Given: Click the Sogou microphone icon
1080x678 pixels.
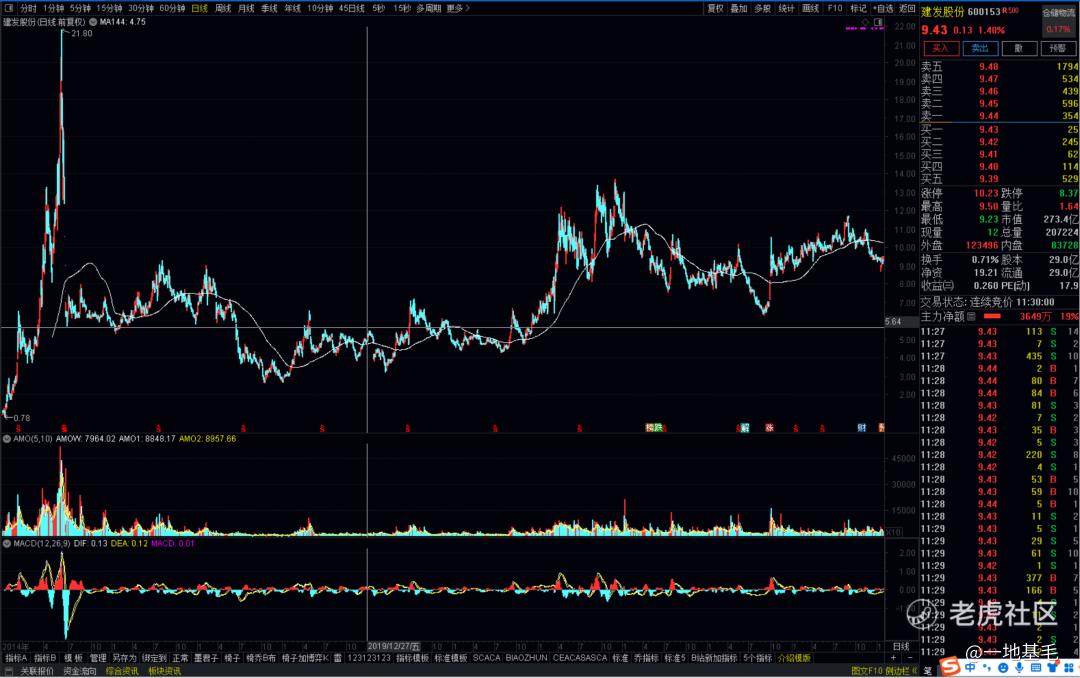Looking at the screenshot, I should pos(1019,668).
